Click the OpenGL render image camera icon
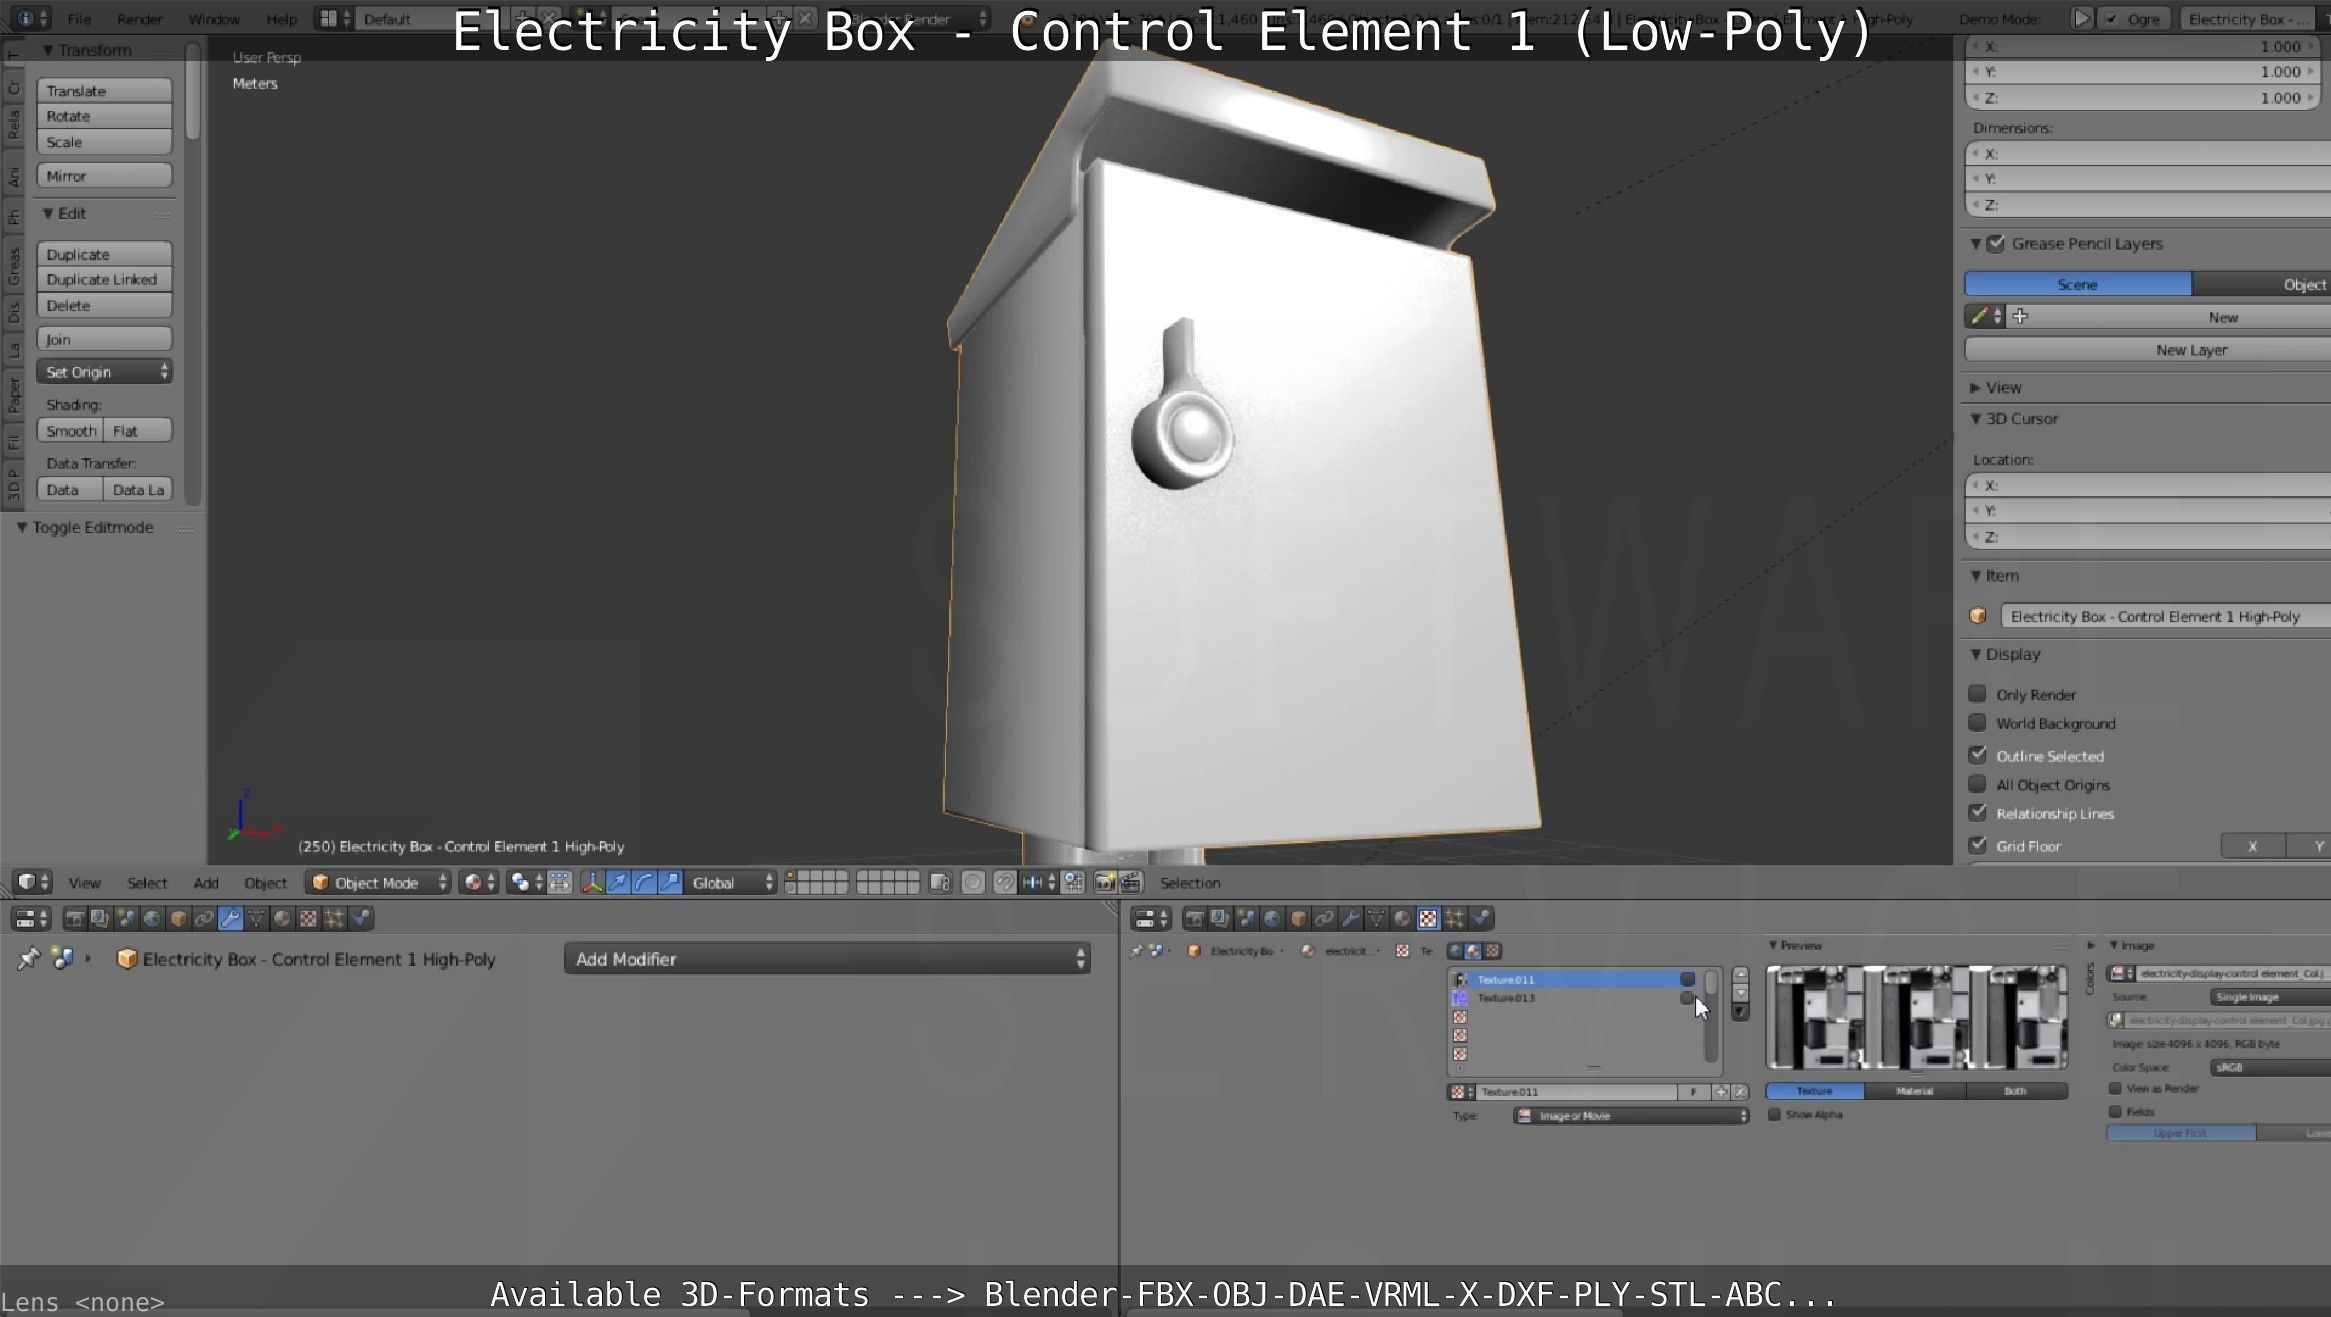This screenshot has width=2331, height=1317. click(1105, 882)
